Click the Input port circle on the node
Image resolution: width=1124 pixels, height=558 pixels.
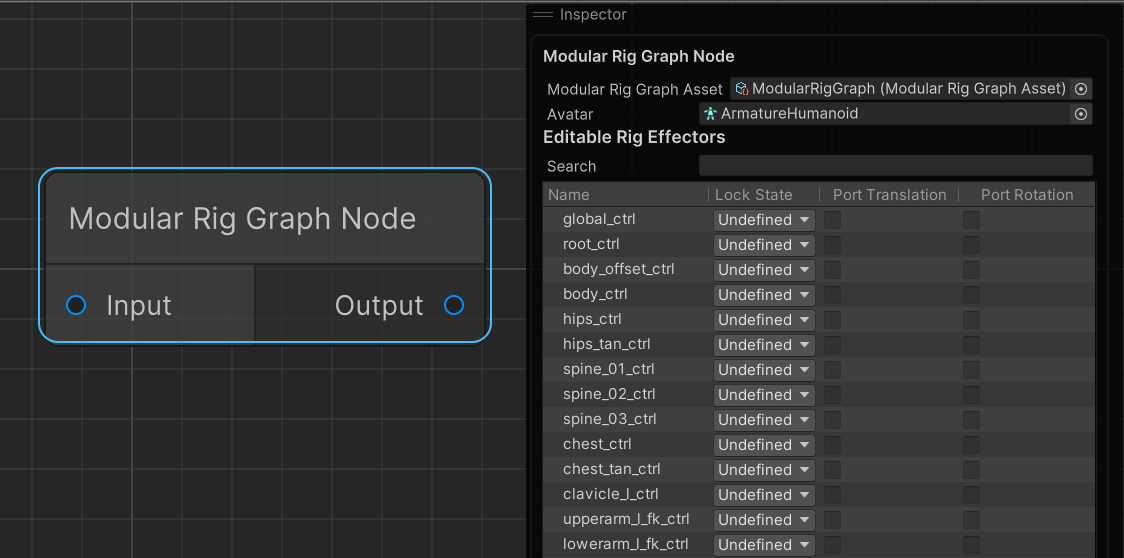click(76, 305)
